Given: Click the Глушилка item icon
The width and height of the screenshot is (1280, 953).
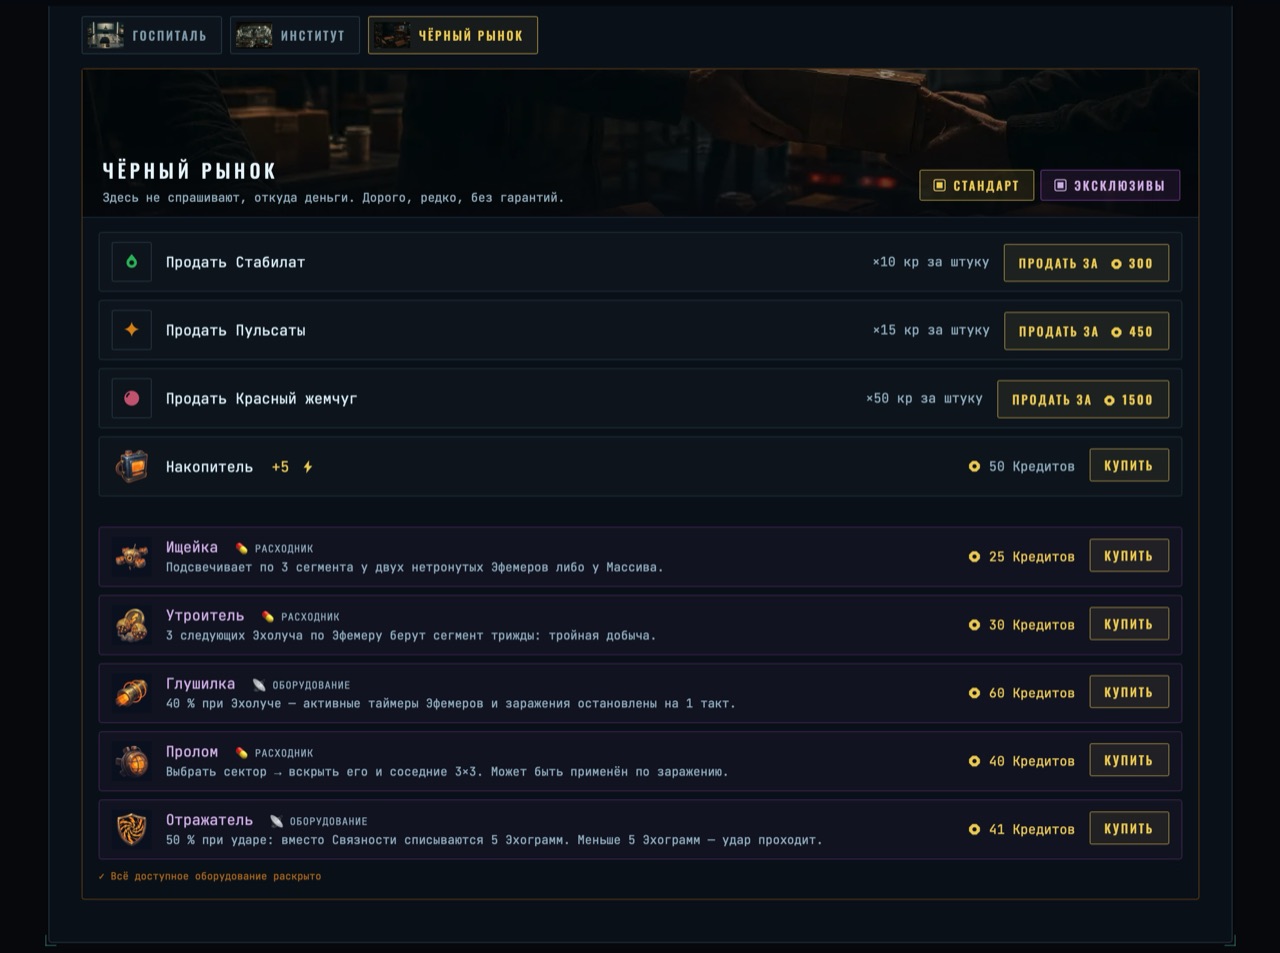Looking at the screenshot, I should [131, 693].
